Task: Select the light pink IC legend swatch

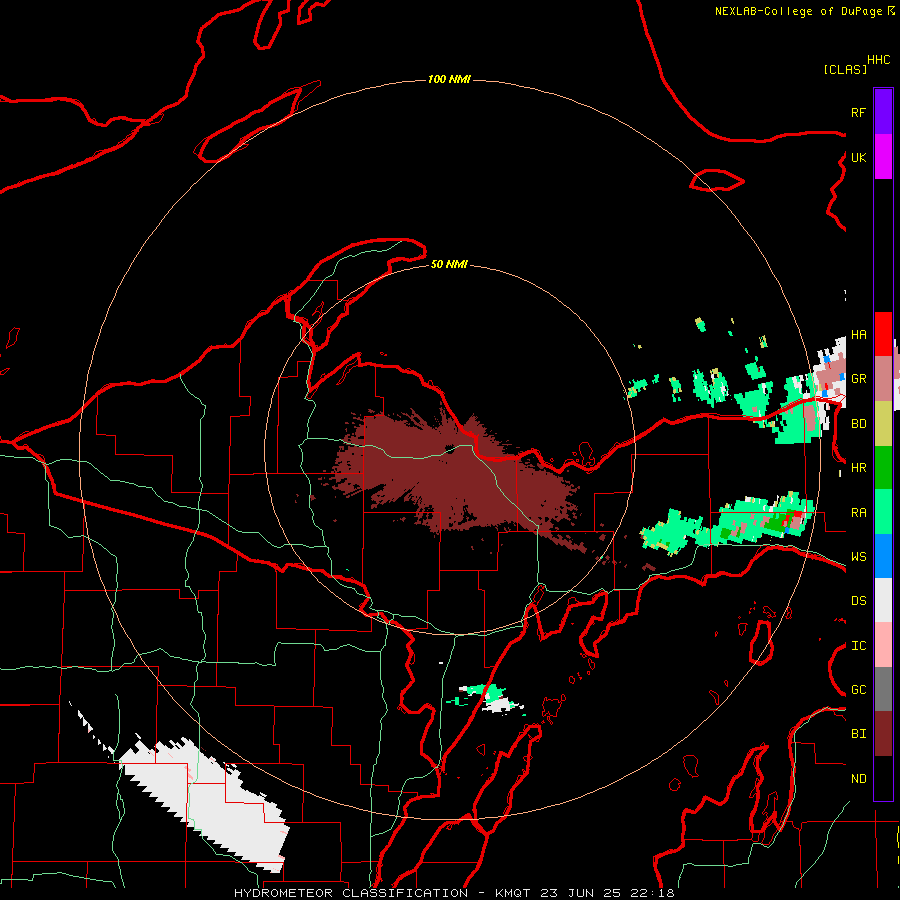Action: click(x=883, y=645)
